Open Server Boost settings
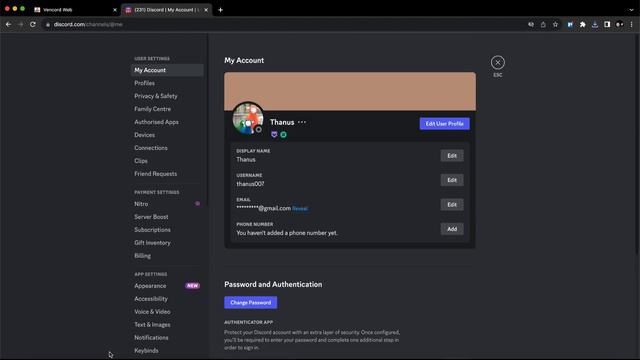Image resolution: width=640 pixels, height=360 pixels. coord(167,217)
